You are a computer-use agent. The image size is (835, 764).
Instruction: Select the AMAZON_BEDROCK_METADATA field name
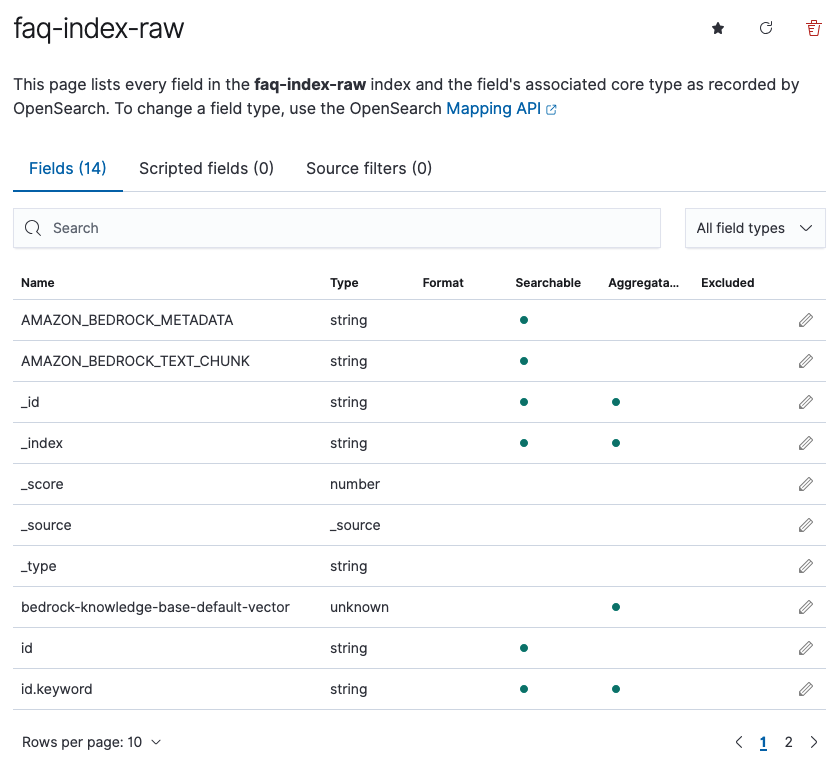pyautogui.click(x=127, y=320)
